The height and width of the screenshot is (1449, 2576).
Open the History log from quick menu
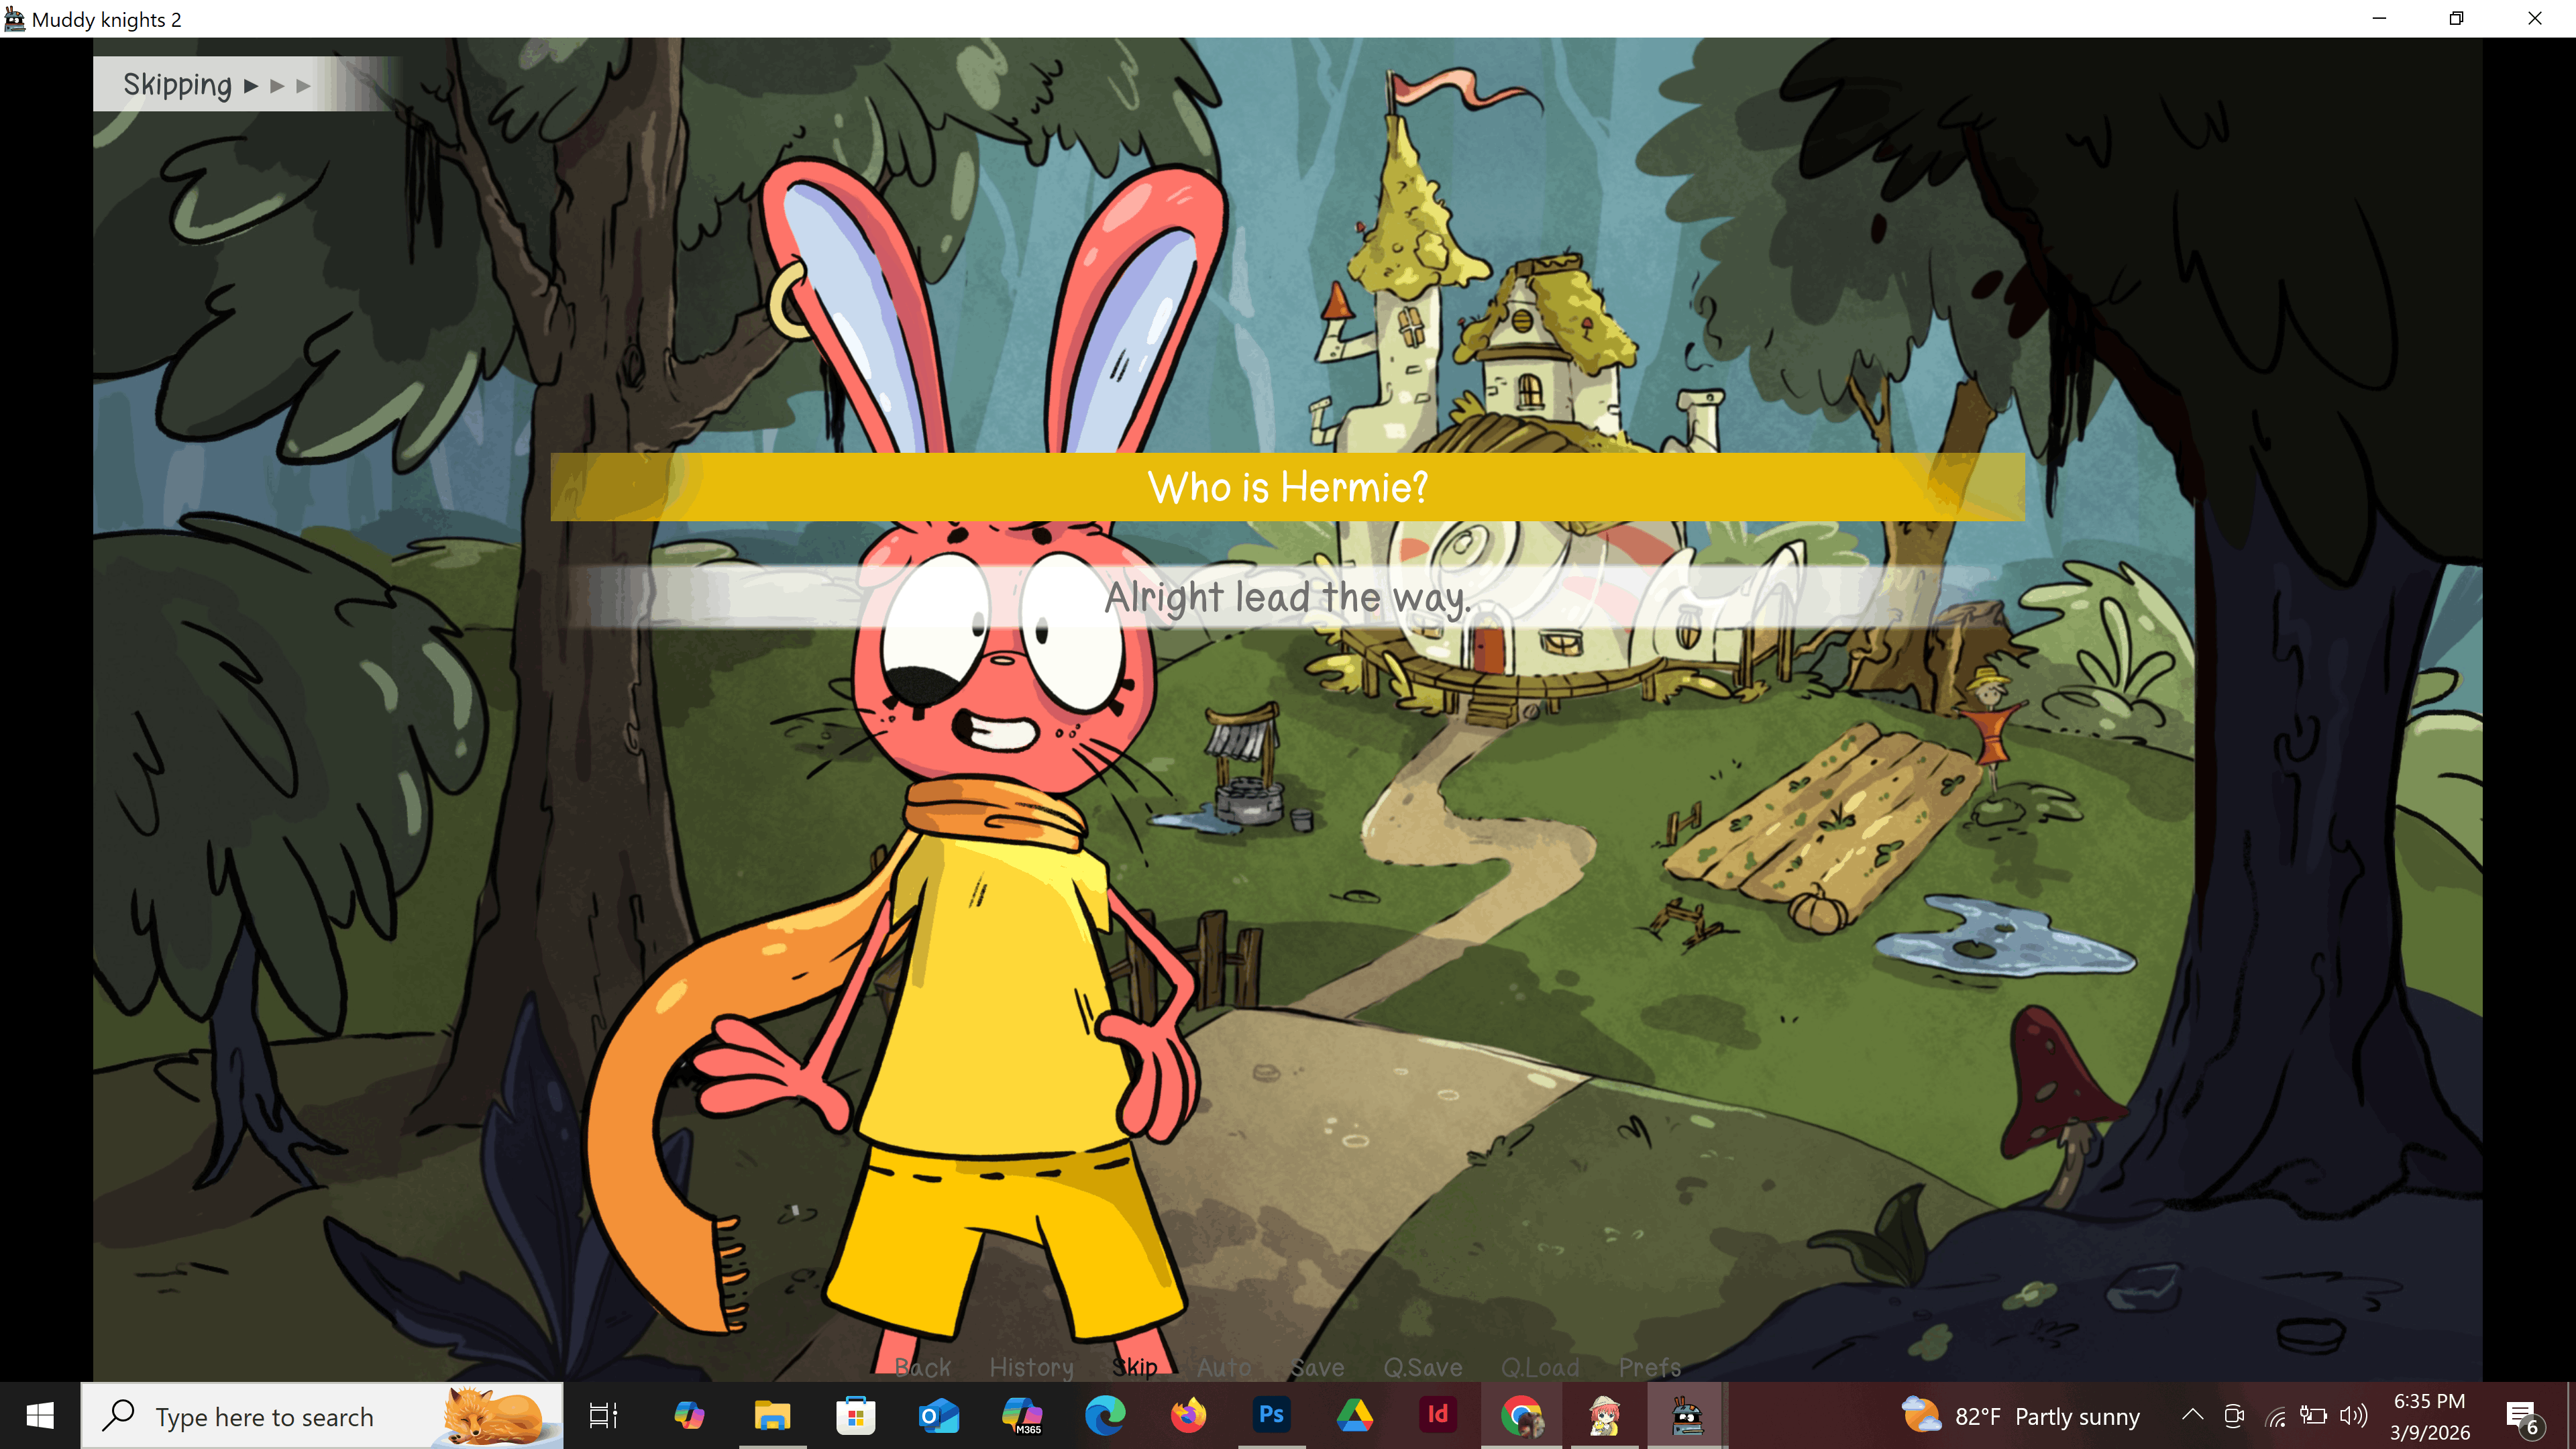tap(1031, 1367)
